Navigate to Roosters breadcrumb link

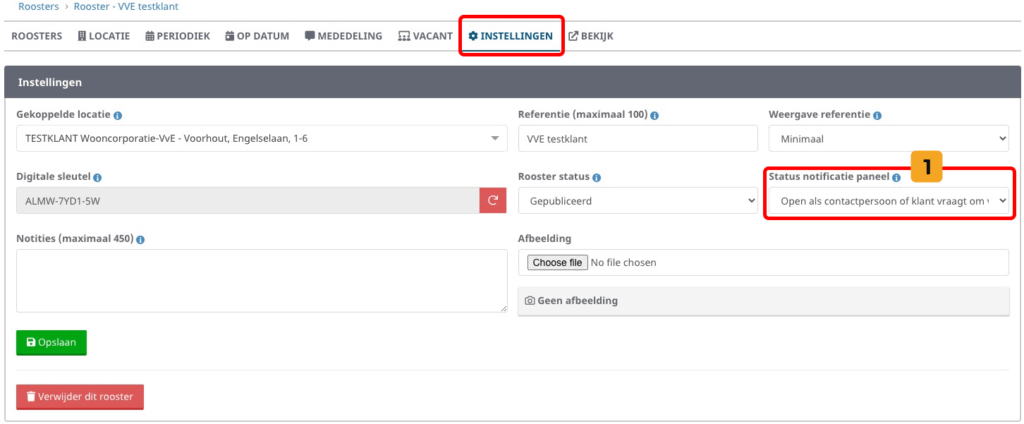pos(38,6)
